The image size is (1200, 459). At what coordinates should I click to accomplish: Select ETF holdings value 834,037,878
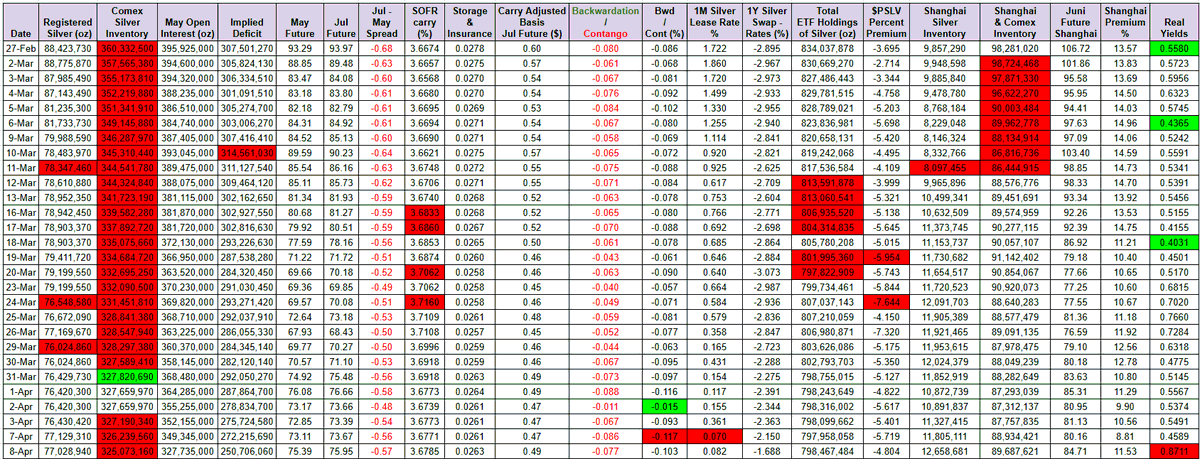coord(827,48)
